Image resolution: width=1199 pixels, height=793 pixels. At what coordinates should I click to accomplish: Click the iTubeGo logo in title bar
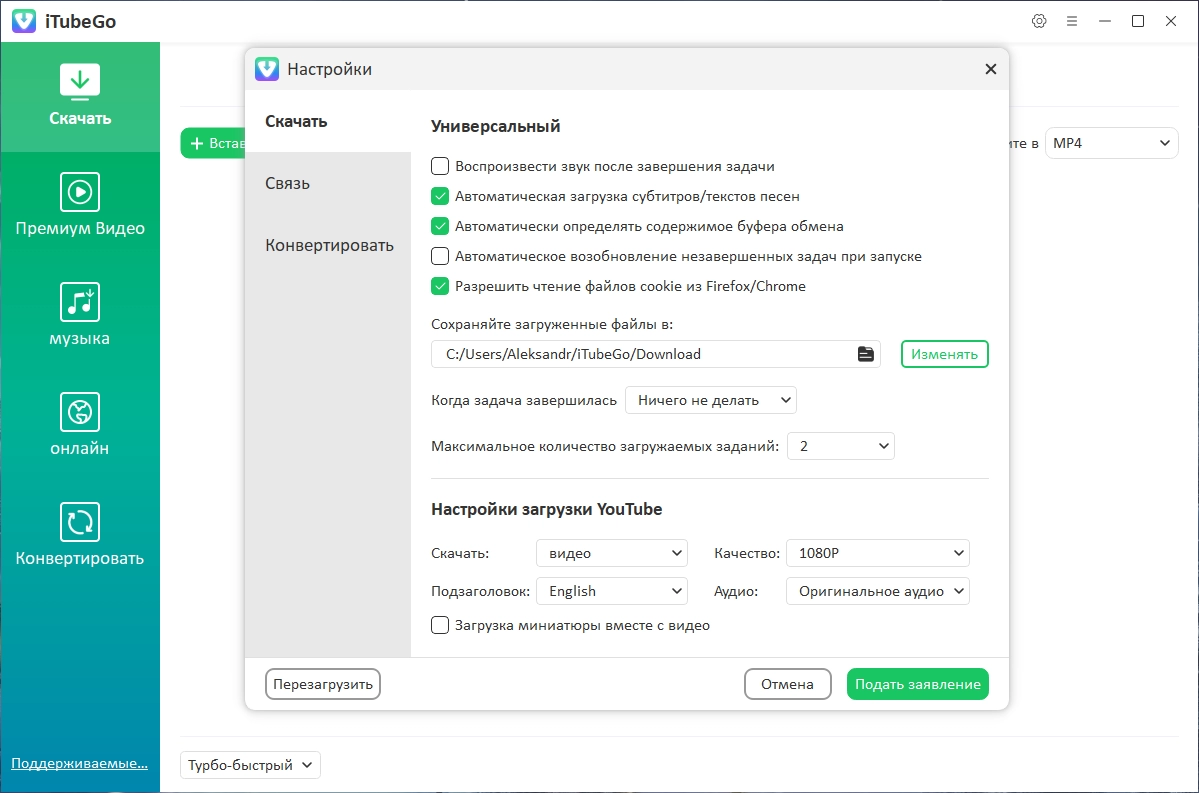click(24, 21)
